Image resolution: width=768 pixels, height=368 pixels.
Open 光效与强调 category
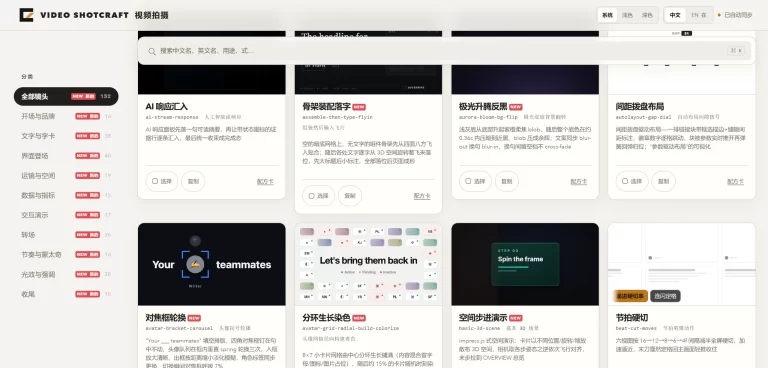[x=66, y=274]
